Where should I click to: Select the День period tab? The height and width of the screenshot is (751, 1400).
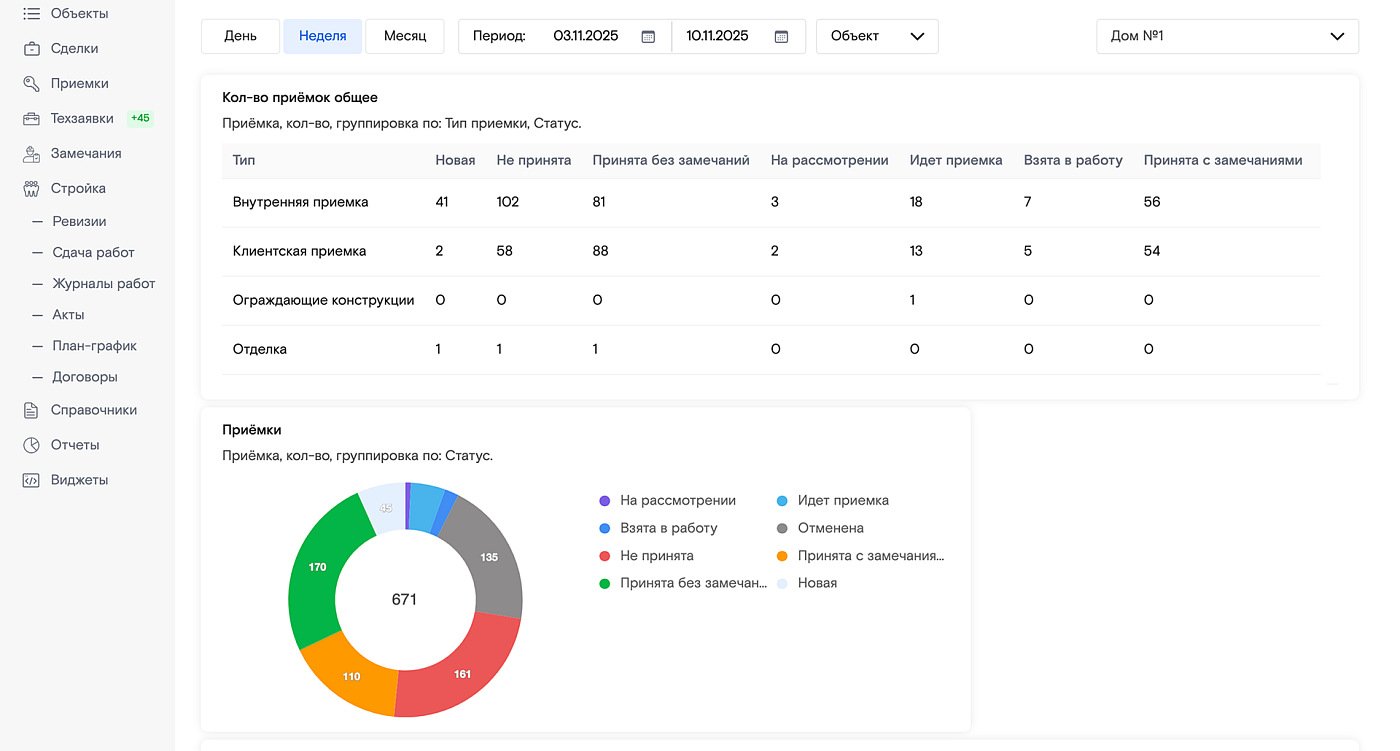pos(240,36)
